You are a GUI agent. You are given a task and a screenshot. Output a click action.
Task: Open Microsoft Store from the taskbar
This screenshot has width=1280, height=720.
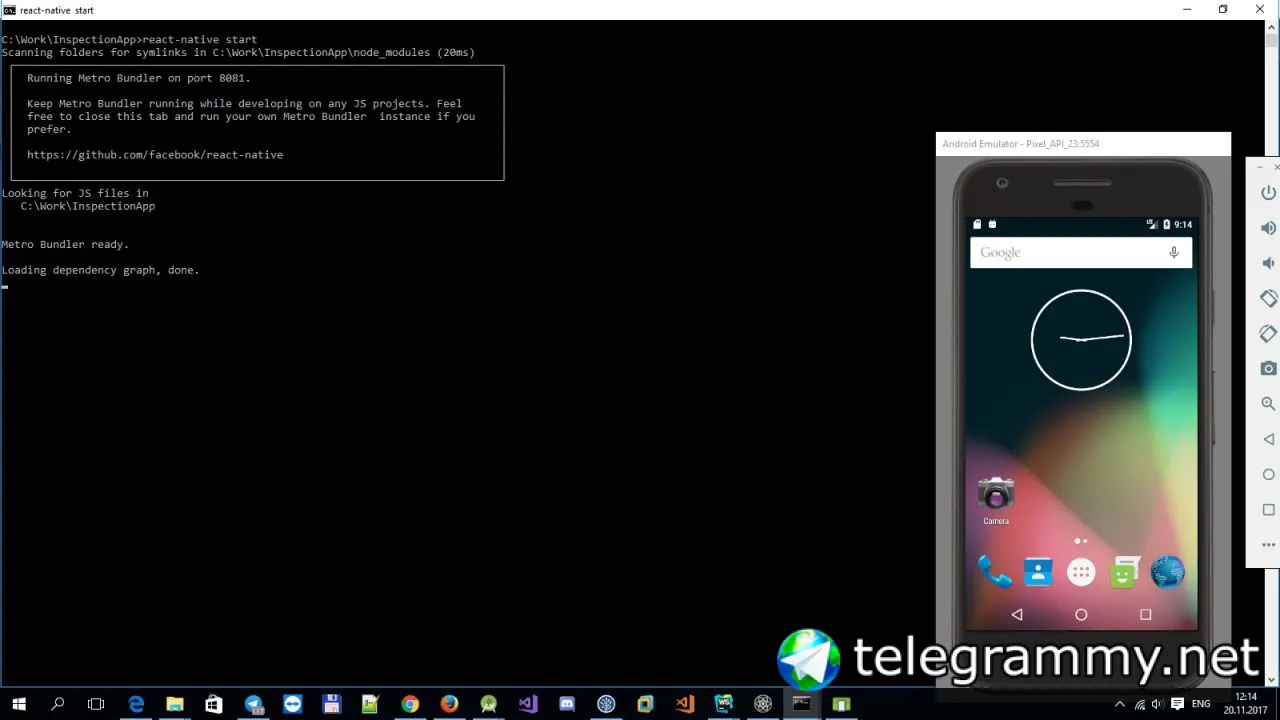[x=214, y=704]
